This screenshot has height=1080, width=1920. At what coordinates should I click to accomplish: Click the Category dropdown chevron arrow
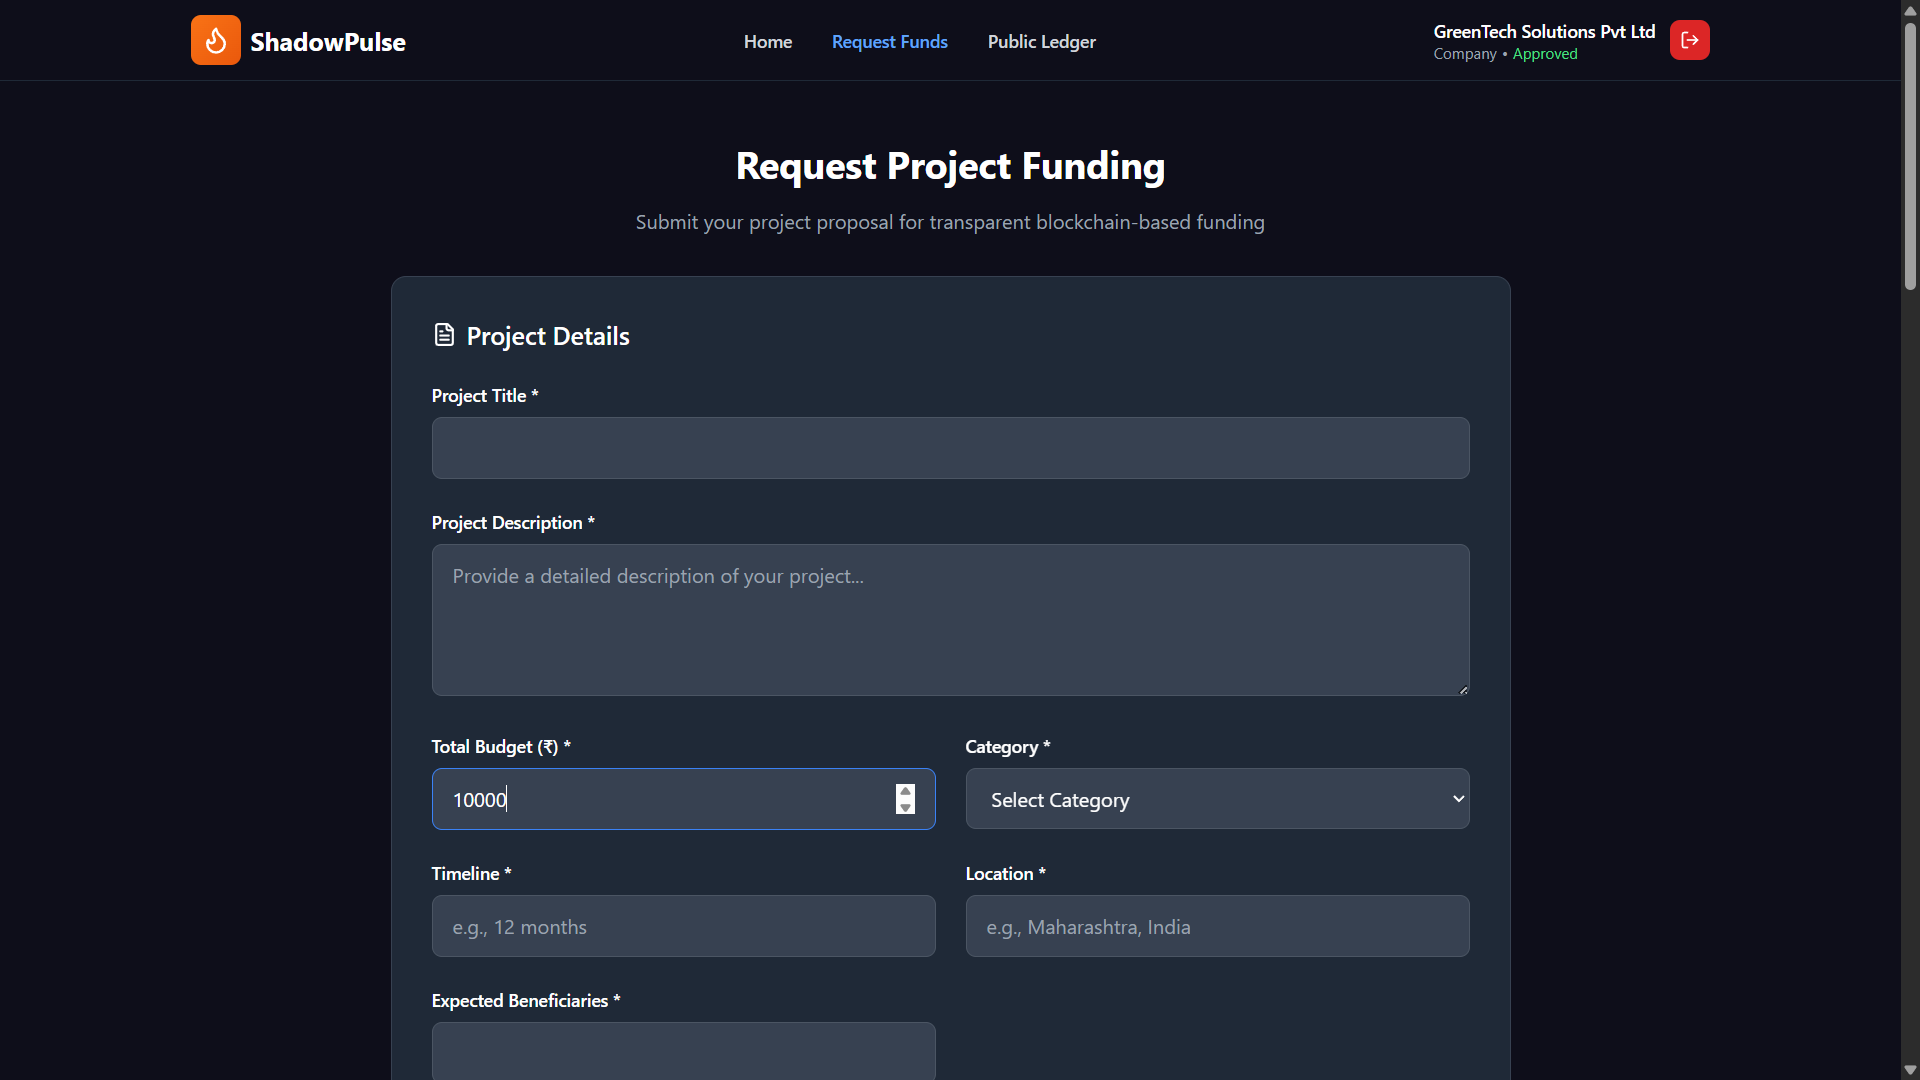click(x=1458, y=799)
